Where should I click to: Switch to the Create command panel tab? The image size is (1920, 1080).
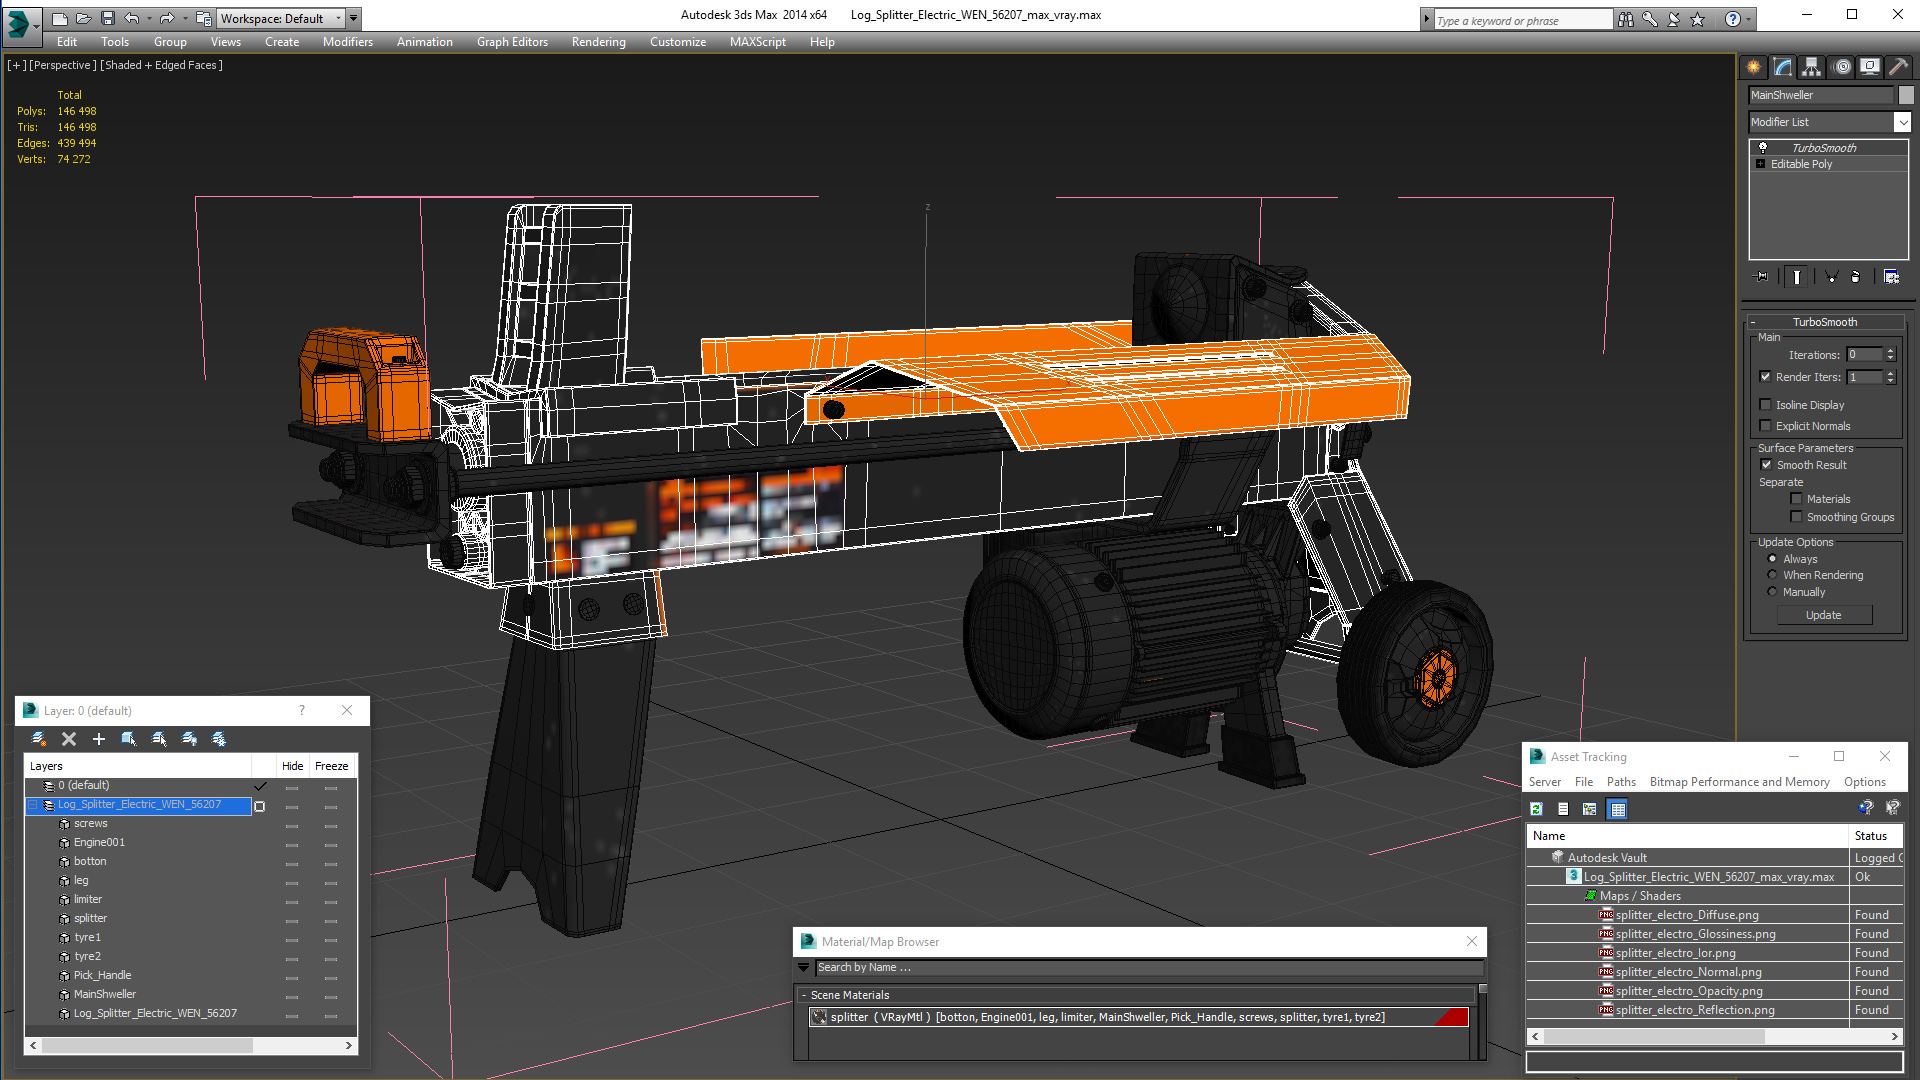[x=1754, y=67]
